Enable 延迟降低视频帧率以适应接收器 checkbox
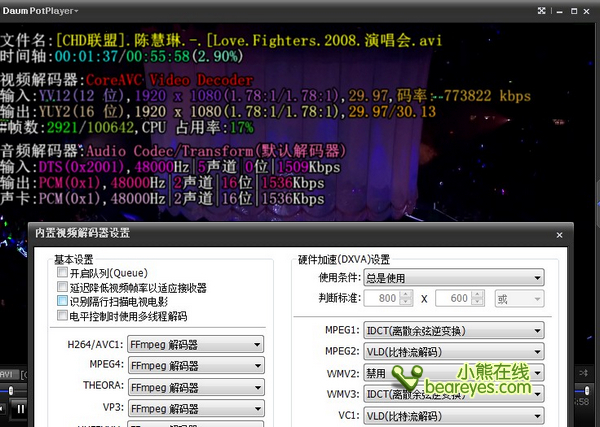 click(62, 287)
